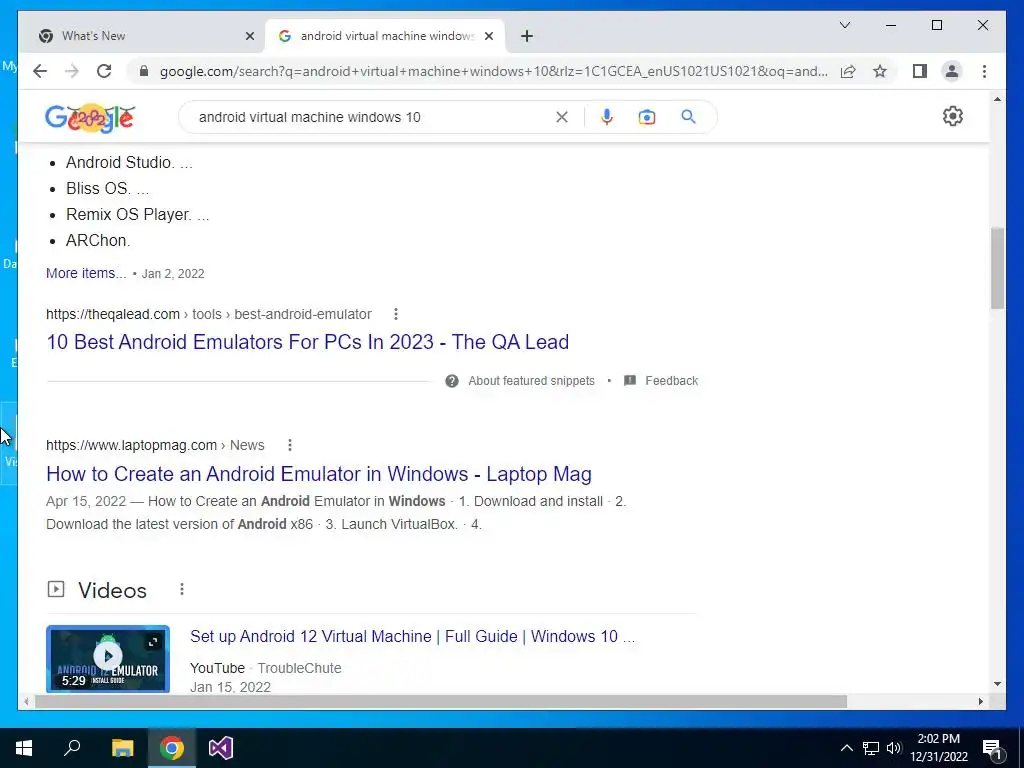Viewport: 1024px width, 768px height.
Task: Click the ARChon list item text
Action: pyautogui.click(x=98, y=241)
